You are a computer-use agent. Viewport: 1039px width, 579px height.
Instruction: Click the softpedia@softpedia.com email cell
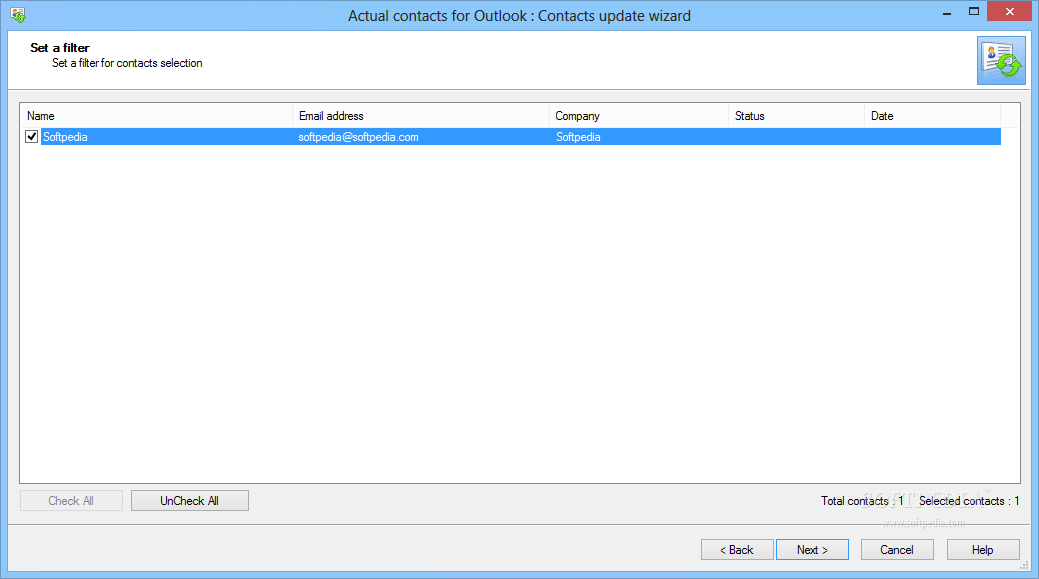click(x=358, y=136)
